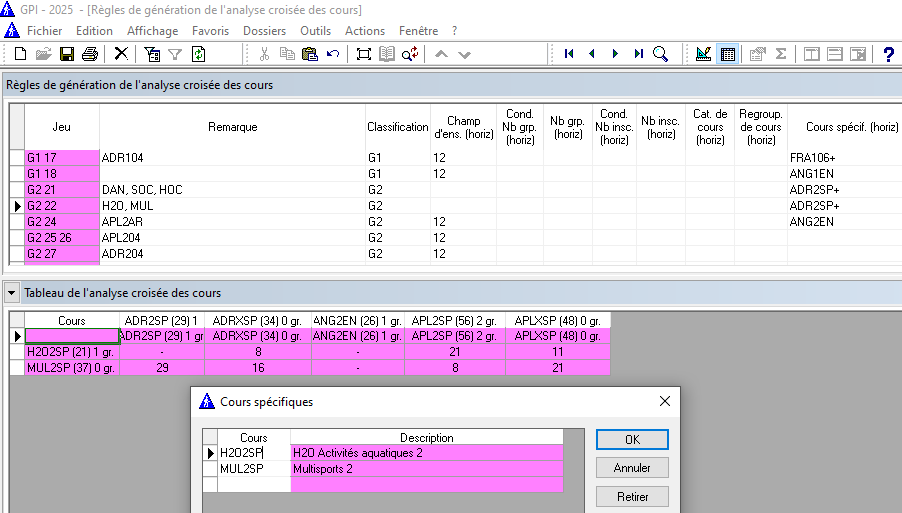The image size is (902, 513).
Task: Toggle the table grid view button
Action: pos(728,54)
